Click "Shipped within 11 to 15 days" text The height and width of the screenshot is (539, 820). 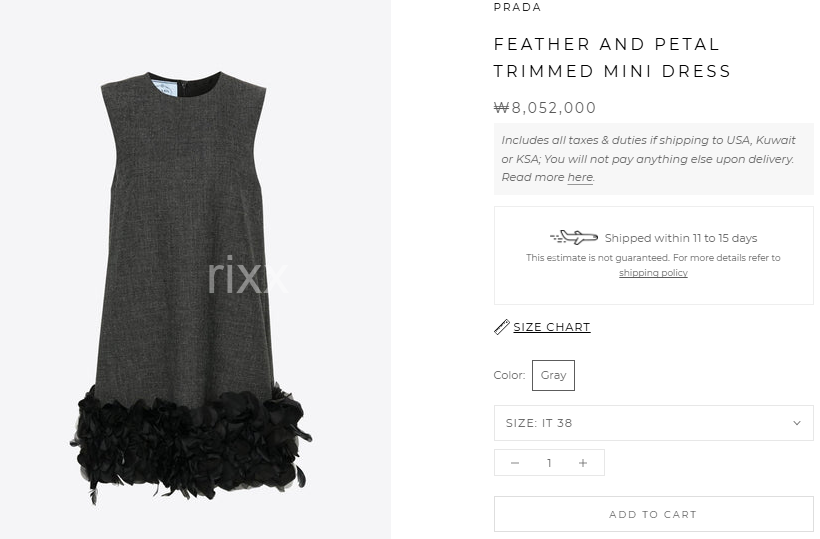tap(681, 238)
